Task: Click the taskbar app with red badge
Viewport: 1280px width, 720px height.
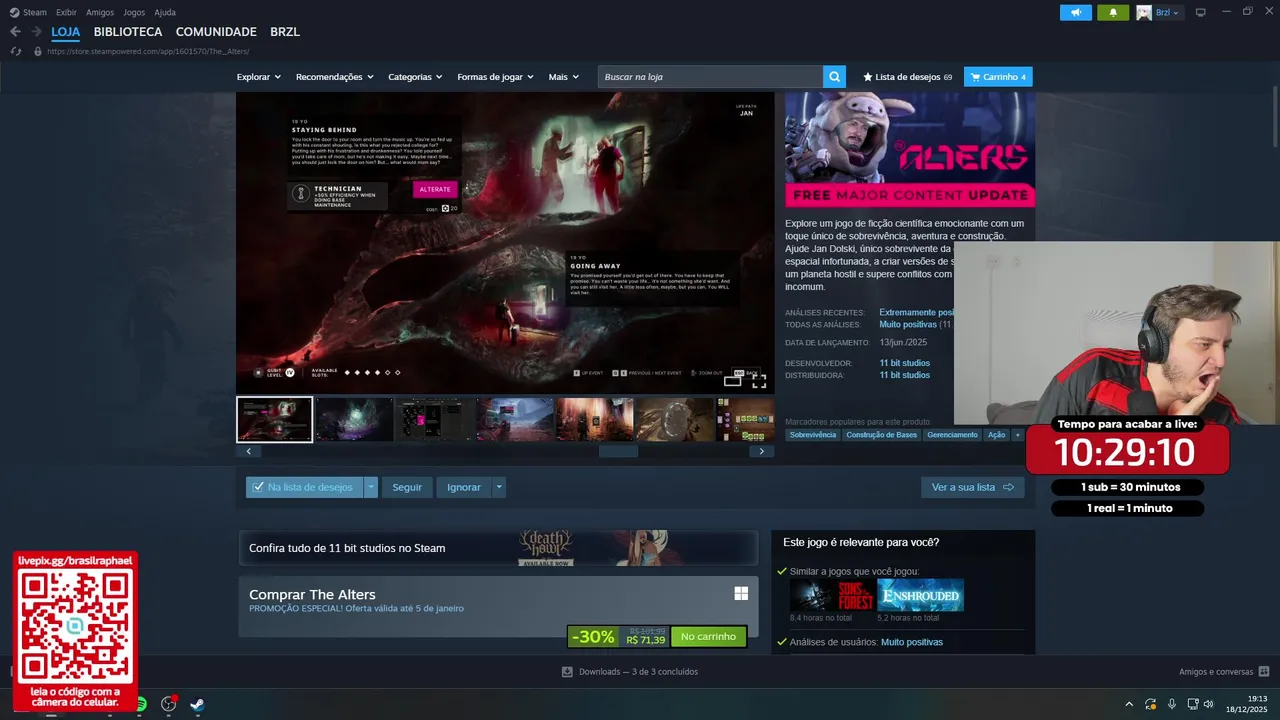Action: [x=169, y=703]
